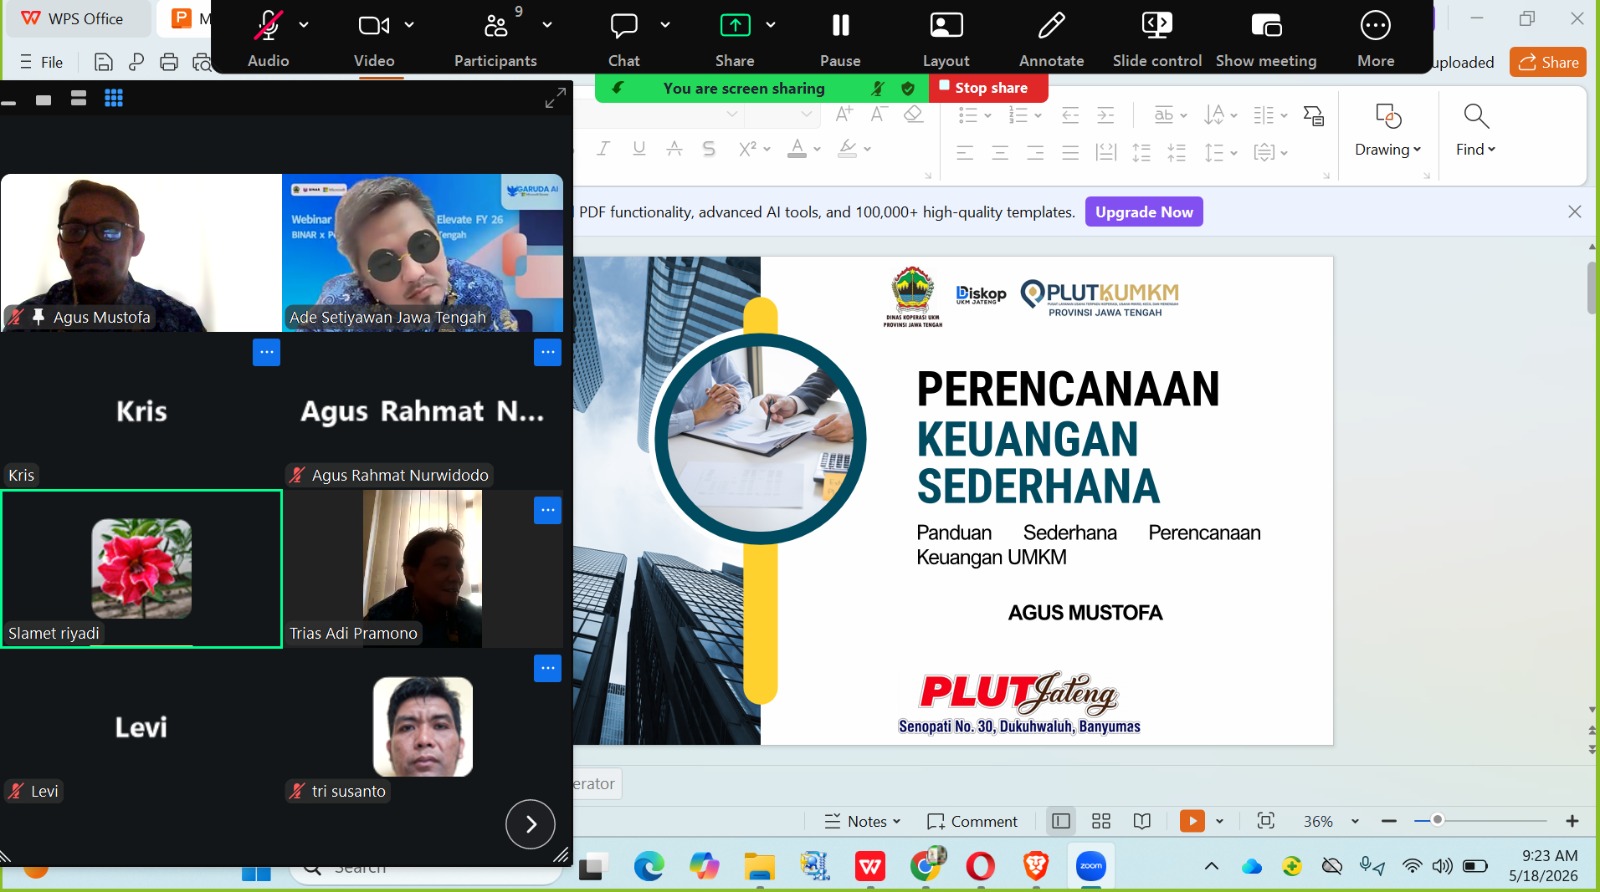
Task: Click the fit slide to window icon
Action: [1266, 821]
